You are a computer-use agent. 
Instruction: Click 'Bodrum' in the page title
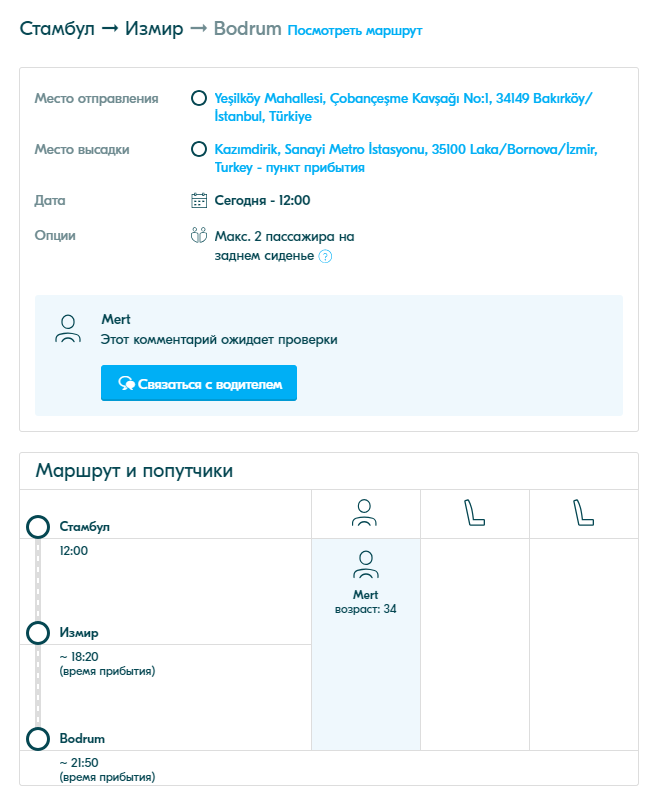(x=247, y=29)
